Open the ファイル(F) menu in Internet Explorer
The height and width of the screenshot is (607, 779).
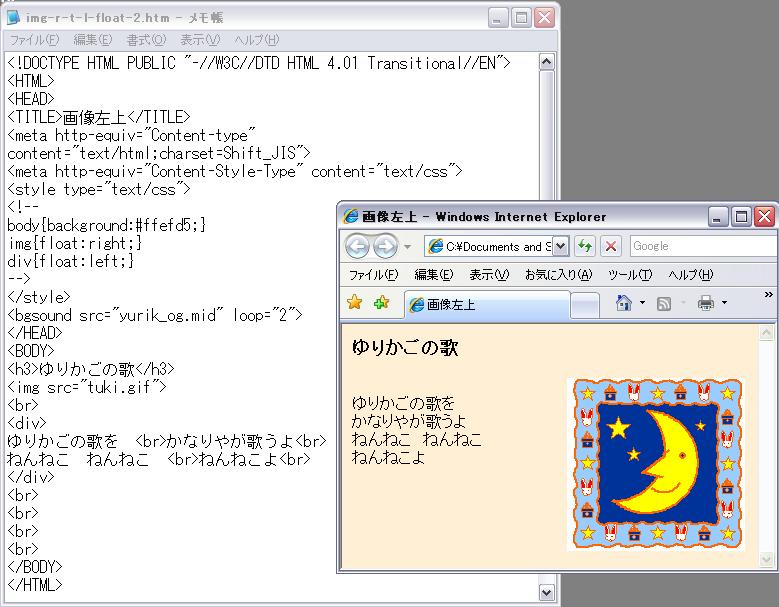click(374, 275)
